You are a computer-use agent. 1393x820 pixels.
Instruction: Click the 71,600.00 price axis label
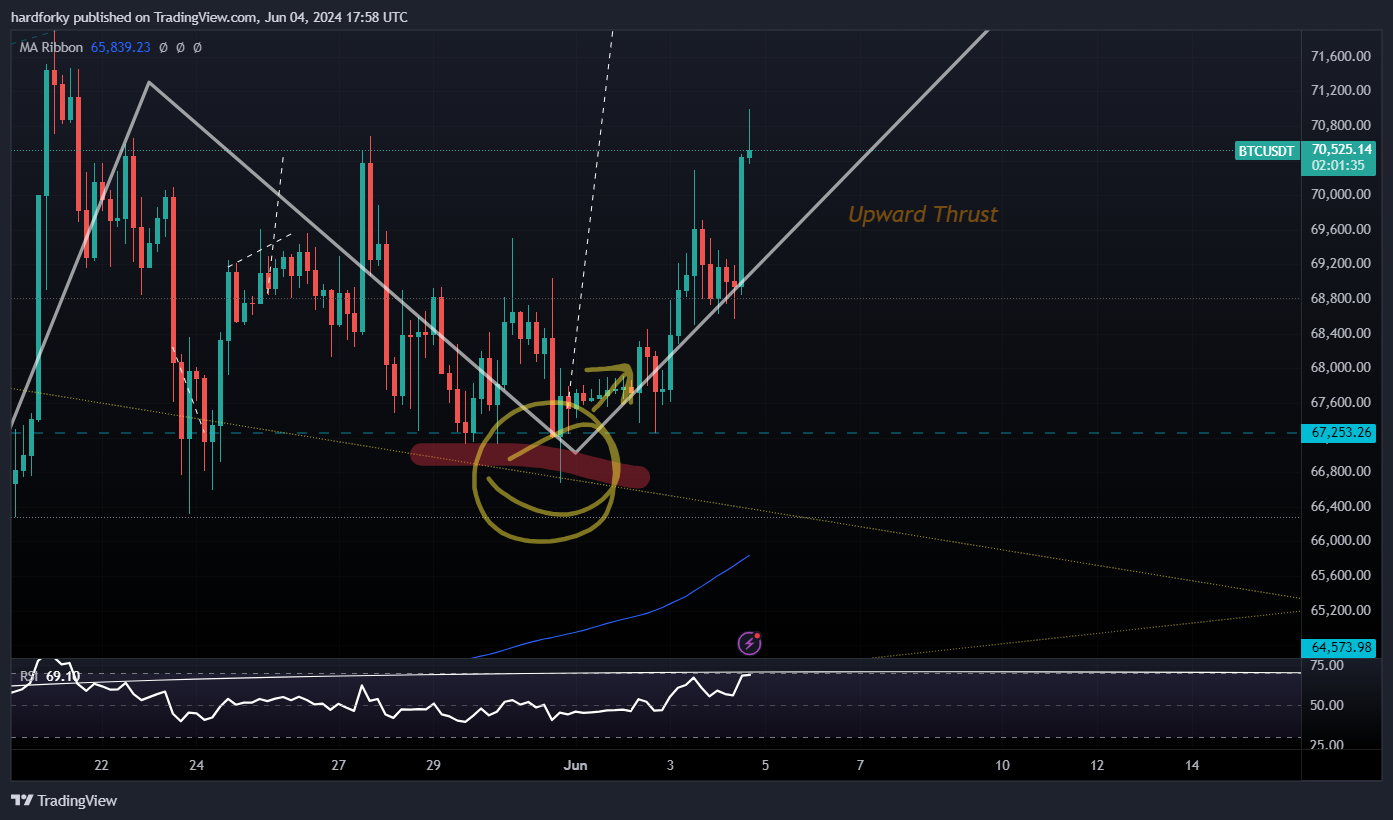(1340, 57)
